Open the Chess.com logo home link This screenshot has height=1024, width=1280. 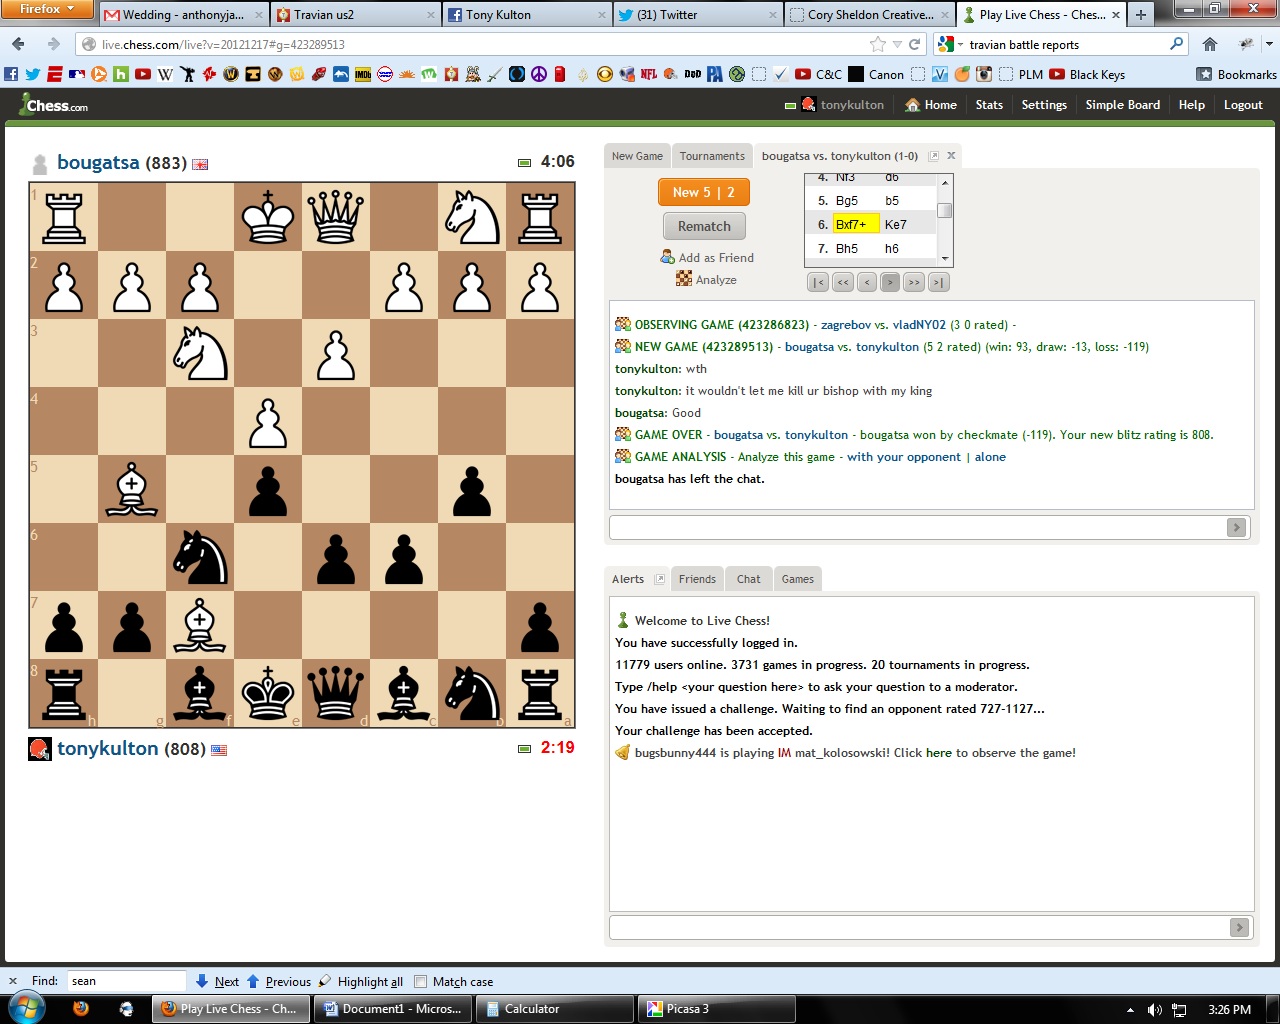tap(54, 105)
